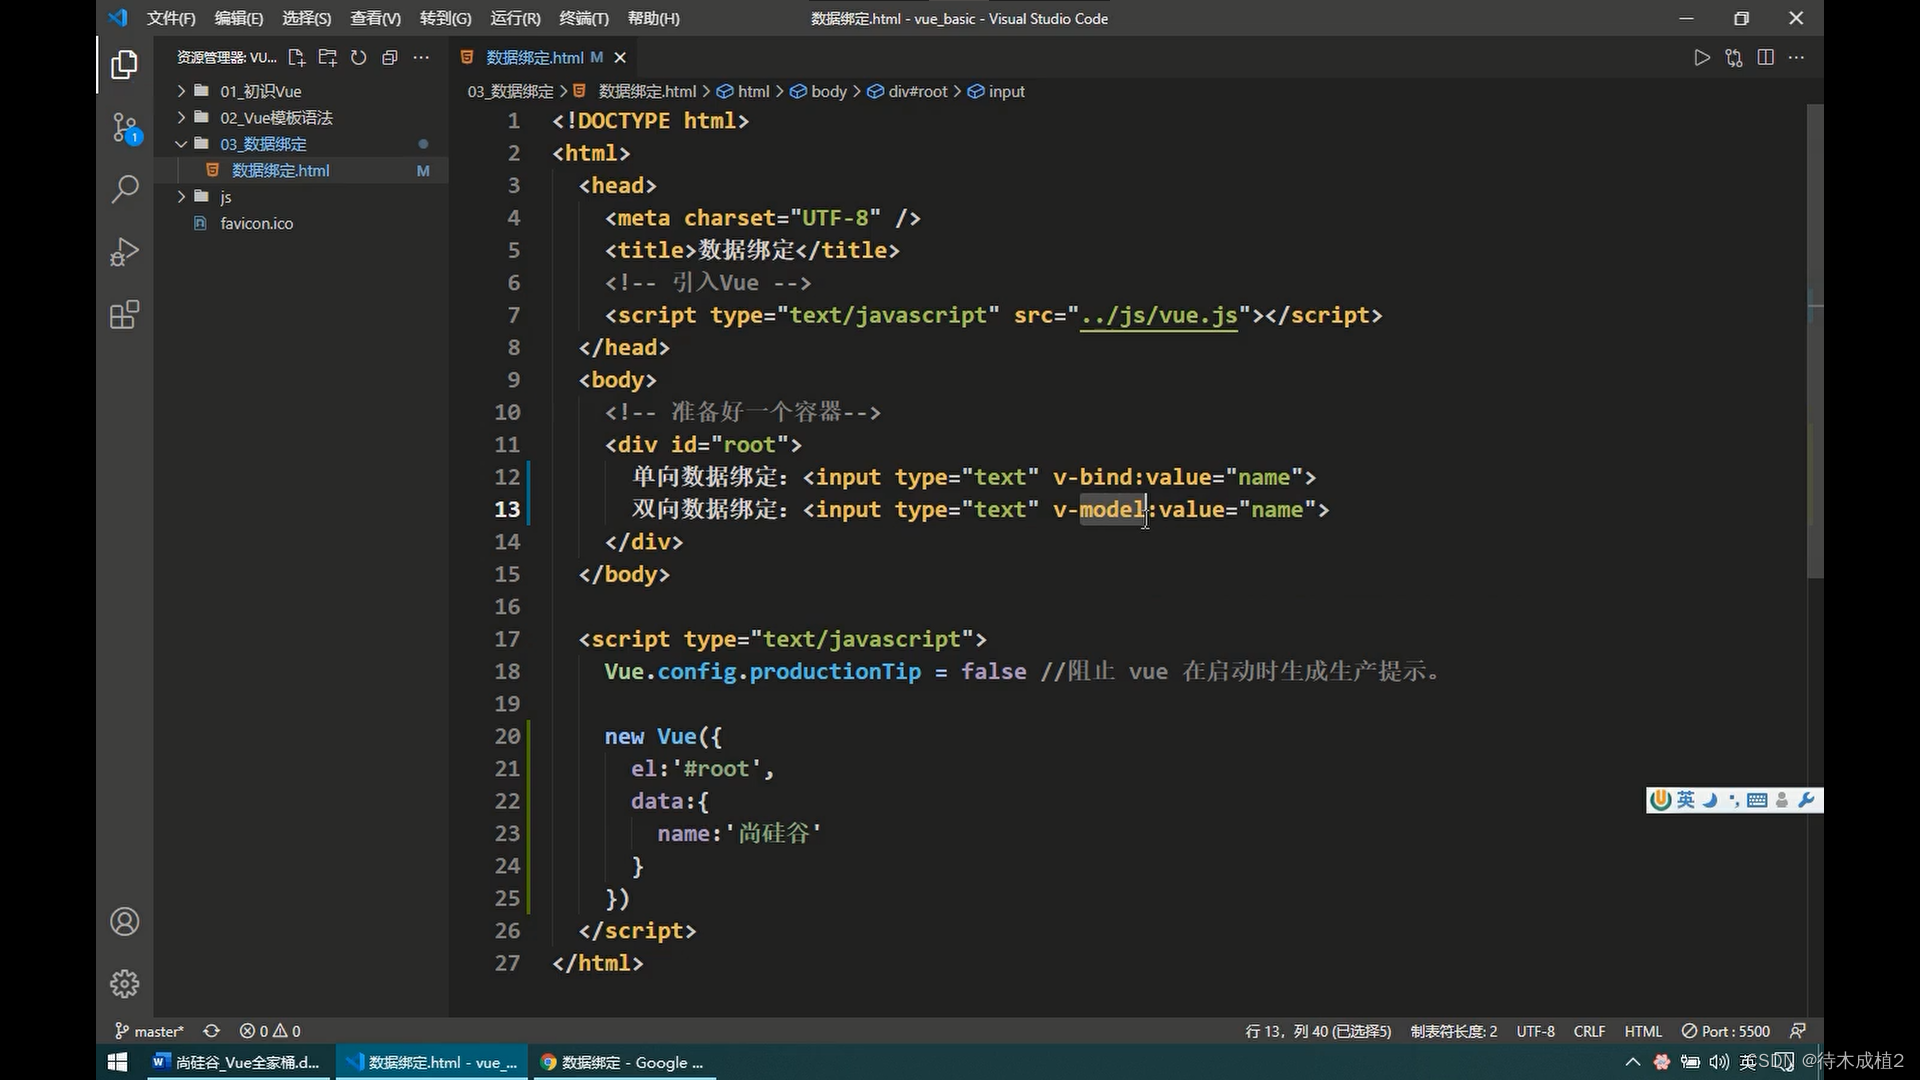Open the Manage gear icon
The width and height of the screenshot is (1920, 1080).
(x=124, y=984)
